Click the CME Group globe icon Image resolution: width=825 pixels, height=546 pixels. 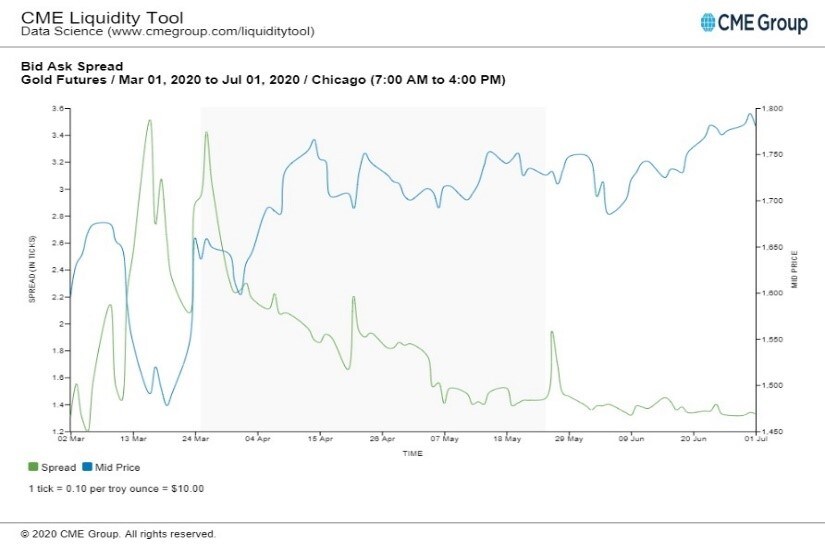click(709, 22)
